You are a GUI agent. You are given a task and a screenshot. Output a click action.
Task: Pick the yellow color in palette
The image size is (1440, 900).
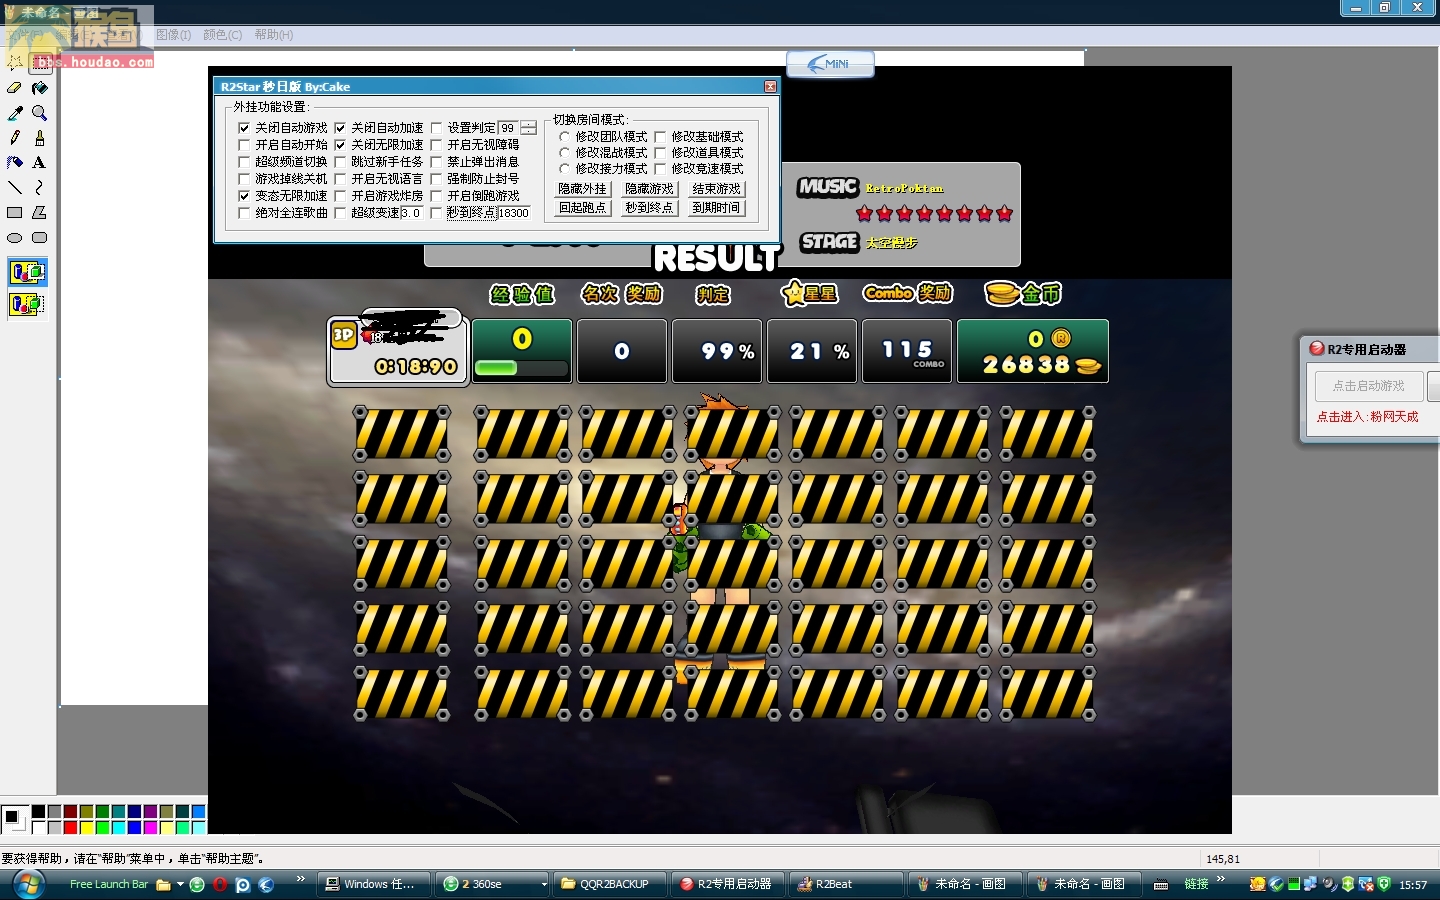pos(86,828)
